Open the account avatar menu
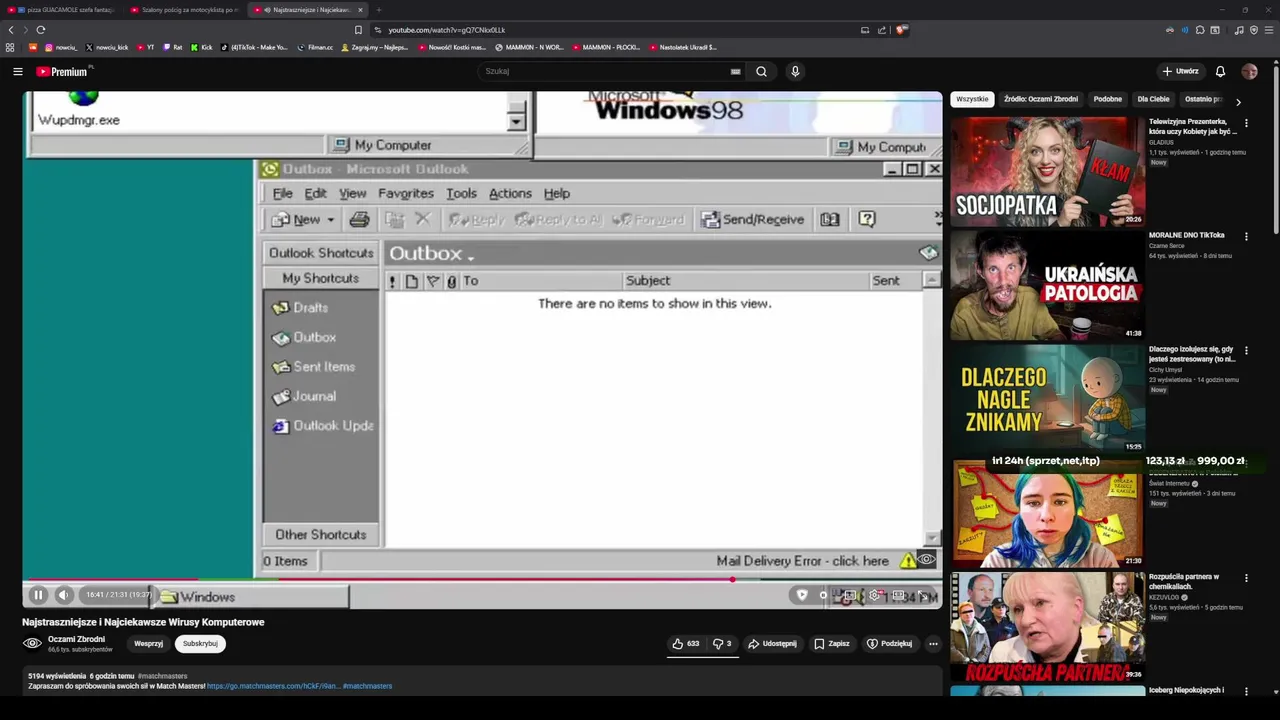Screen dimensions: 1280x720 point(1249,71)
